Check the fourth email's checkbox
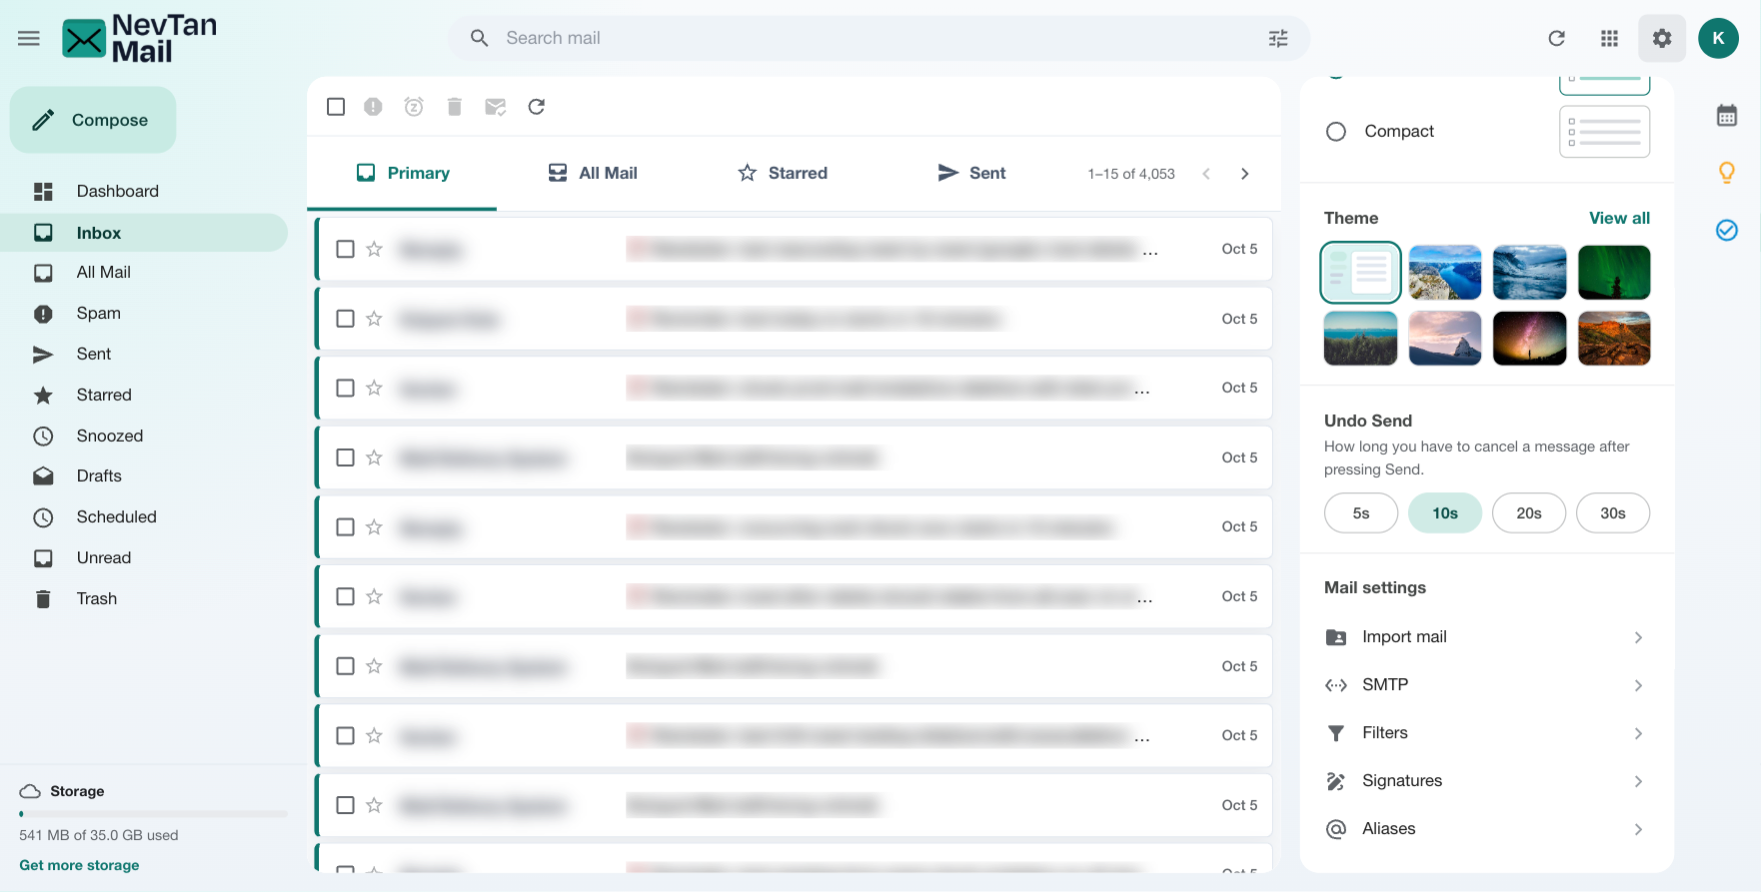The height and width of the screenshot is (892, 1761). point(345,457)
